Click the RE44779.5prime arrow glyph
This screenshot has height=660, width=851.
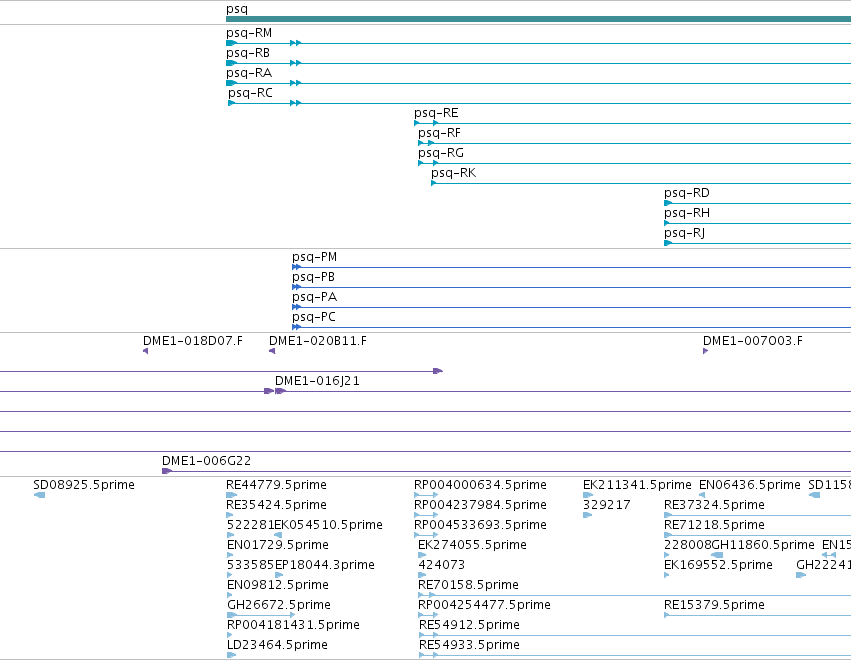tap(231, 495)
